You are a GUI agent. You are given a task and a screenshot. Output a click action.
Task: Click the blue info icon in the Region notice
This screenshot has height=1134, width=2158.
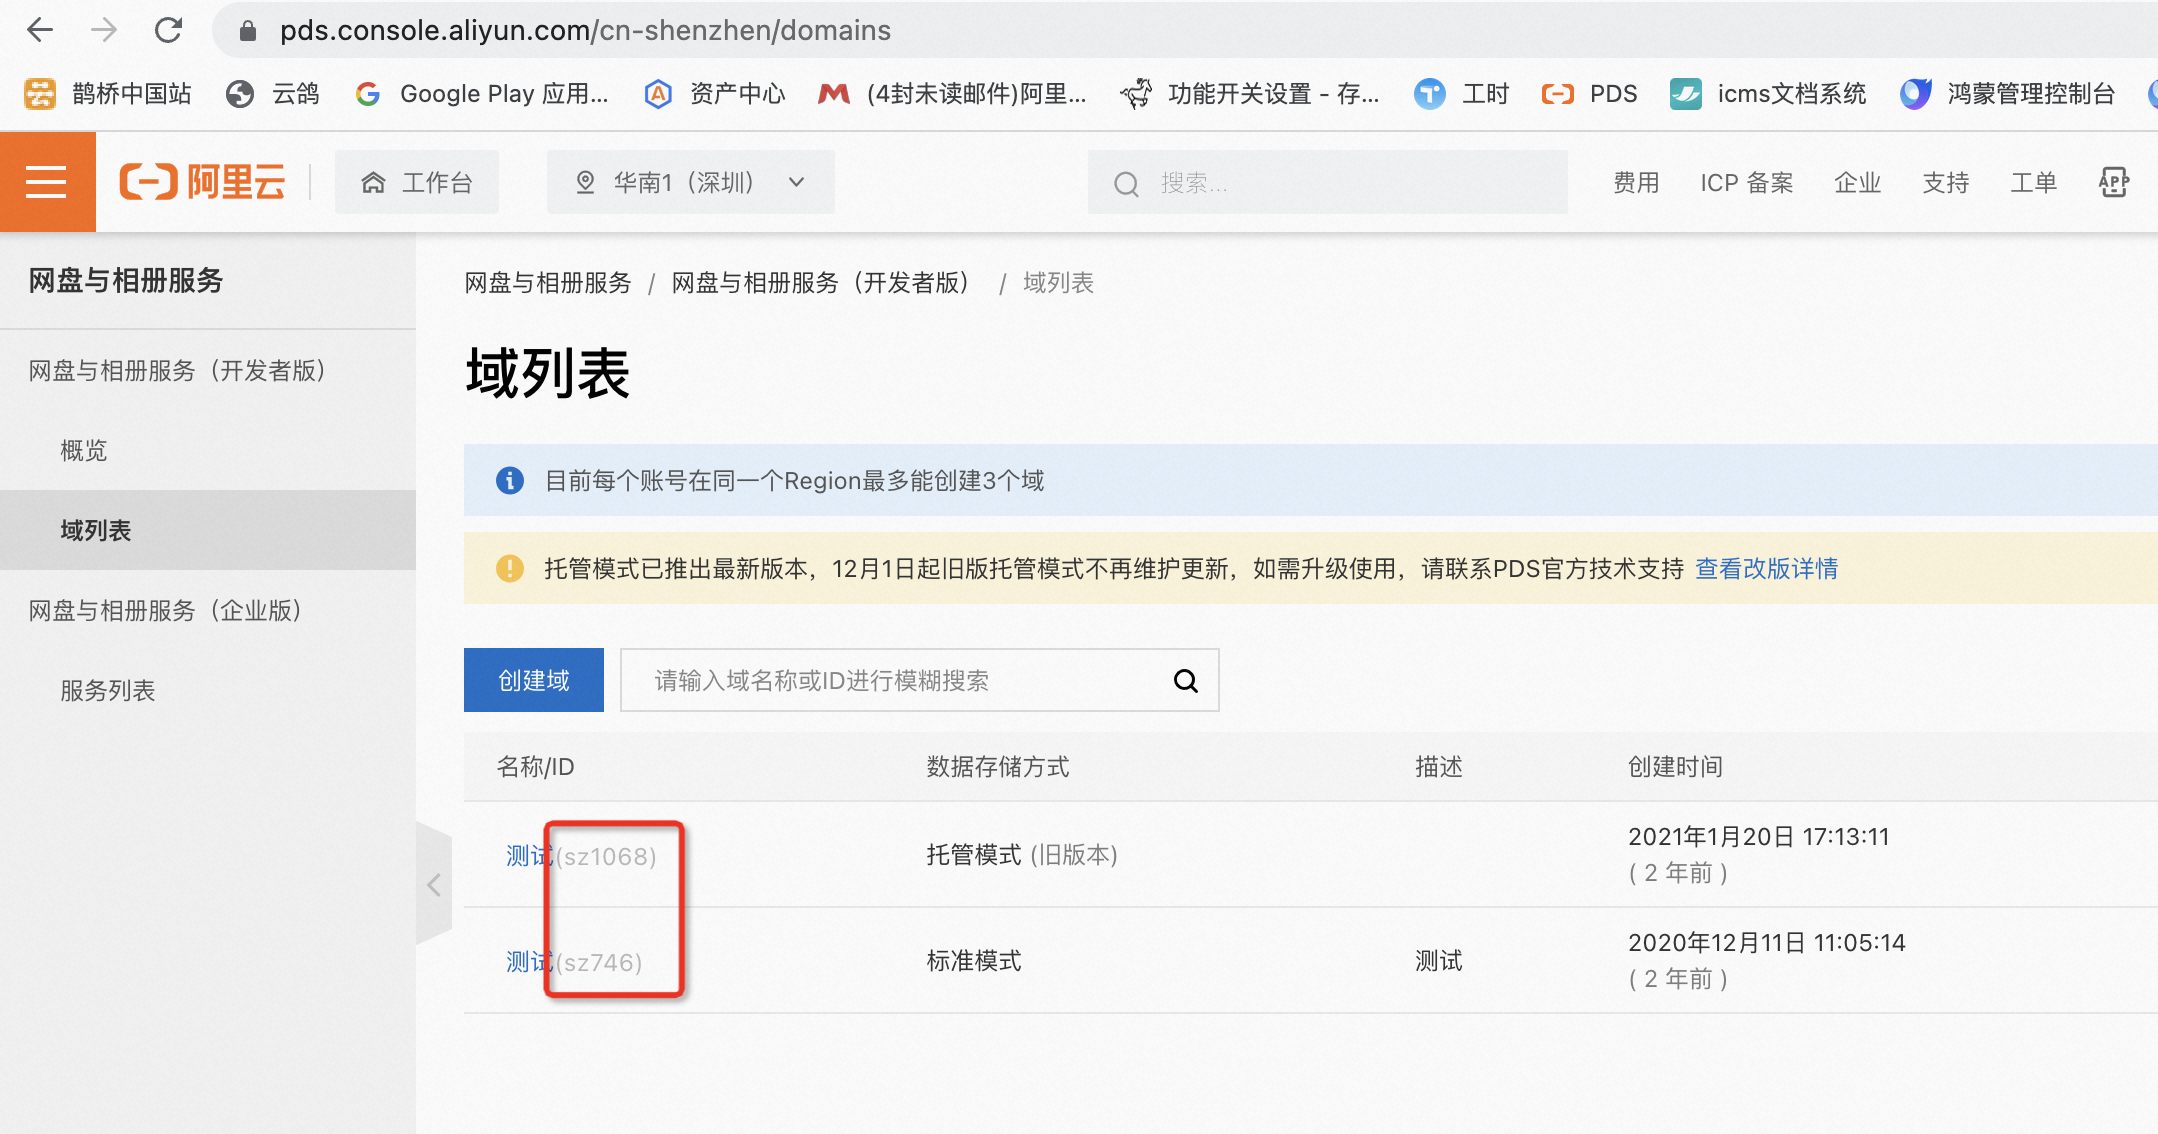(x=510, y=480)
